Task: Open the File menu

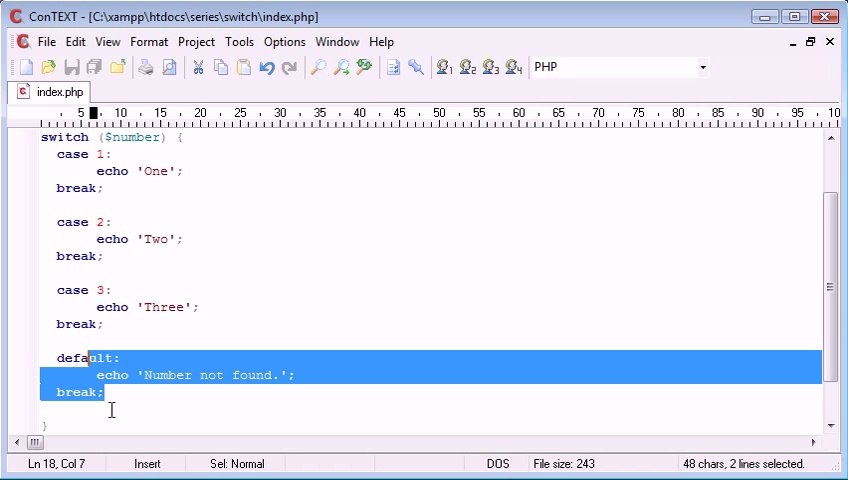Action: [47, 42]
